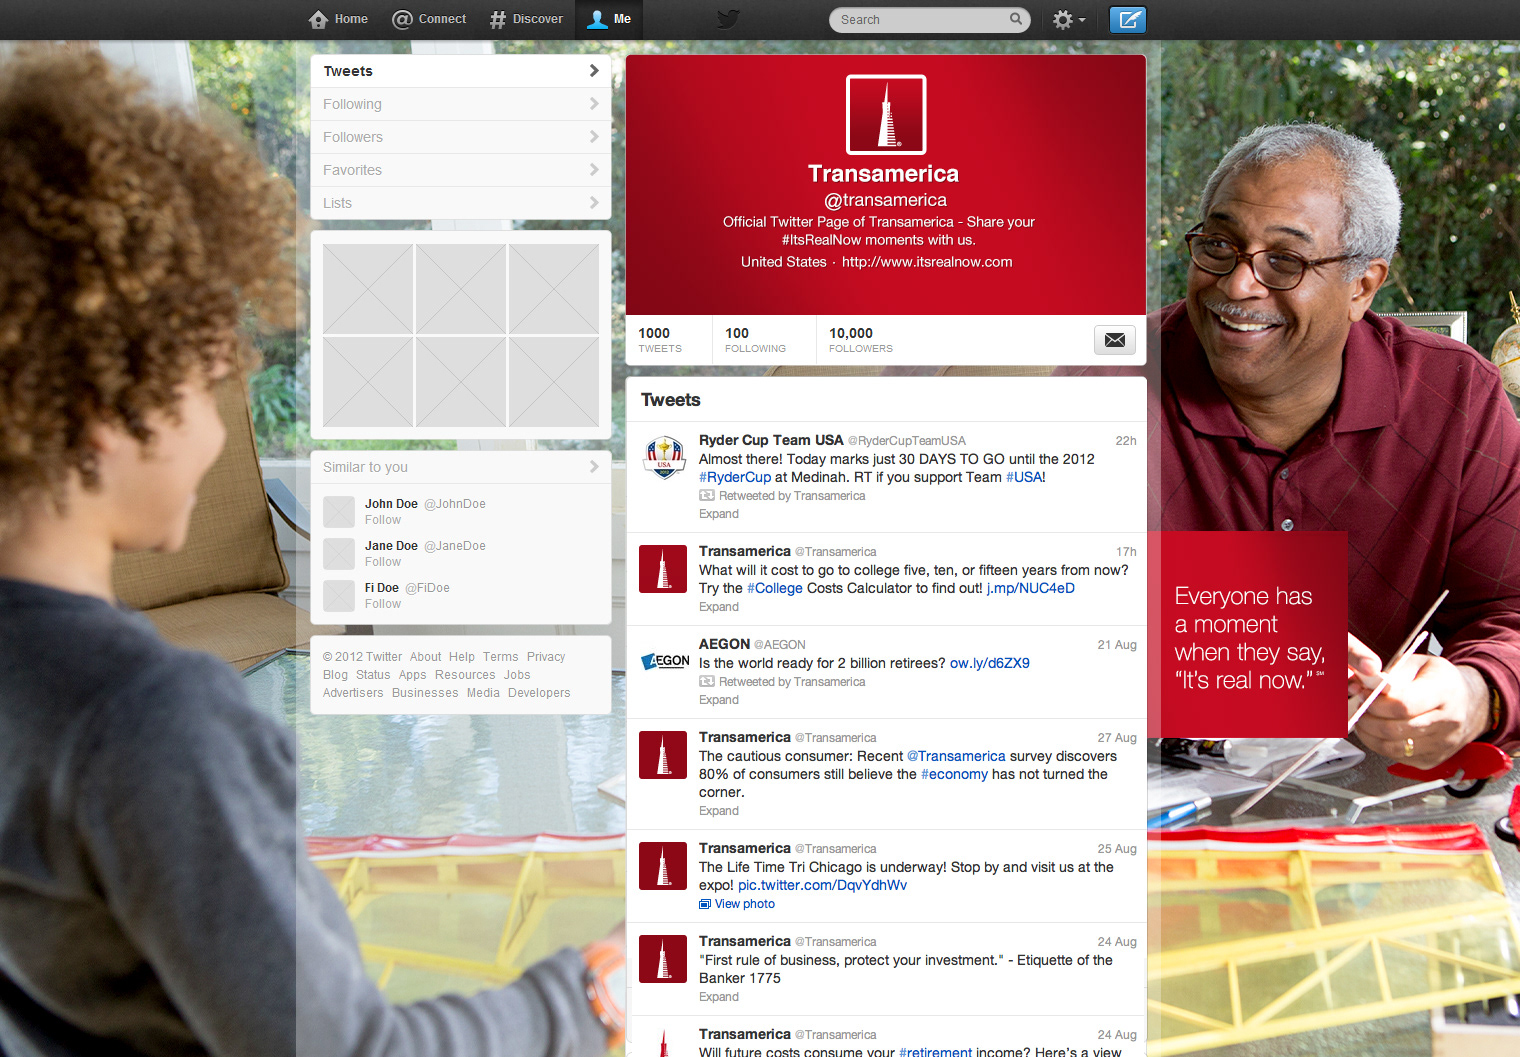This screenshot has width=1520, height=1057.
Task: Expand the First rule of business tweet
Action: click(719, 997)
